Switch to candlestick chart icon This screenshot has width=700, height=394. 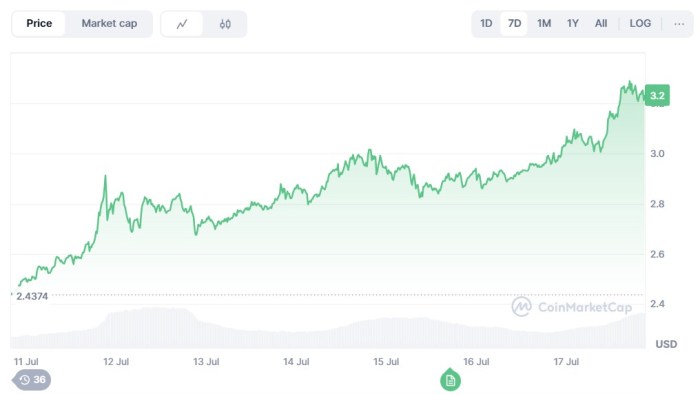click(225, 24)
